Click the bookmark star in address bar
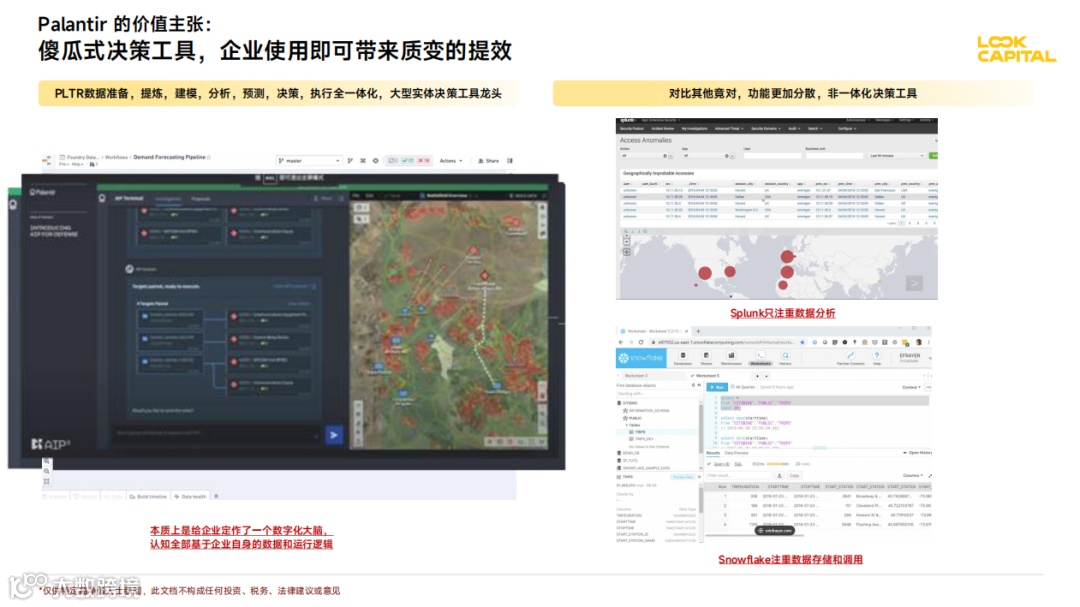 point(802,342)
